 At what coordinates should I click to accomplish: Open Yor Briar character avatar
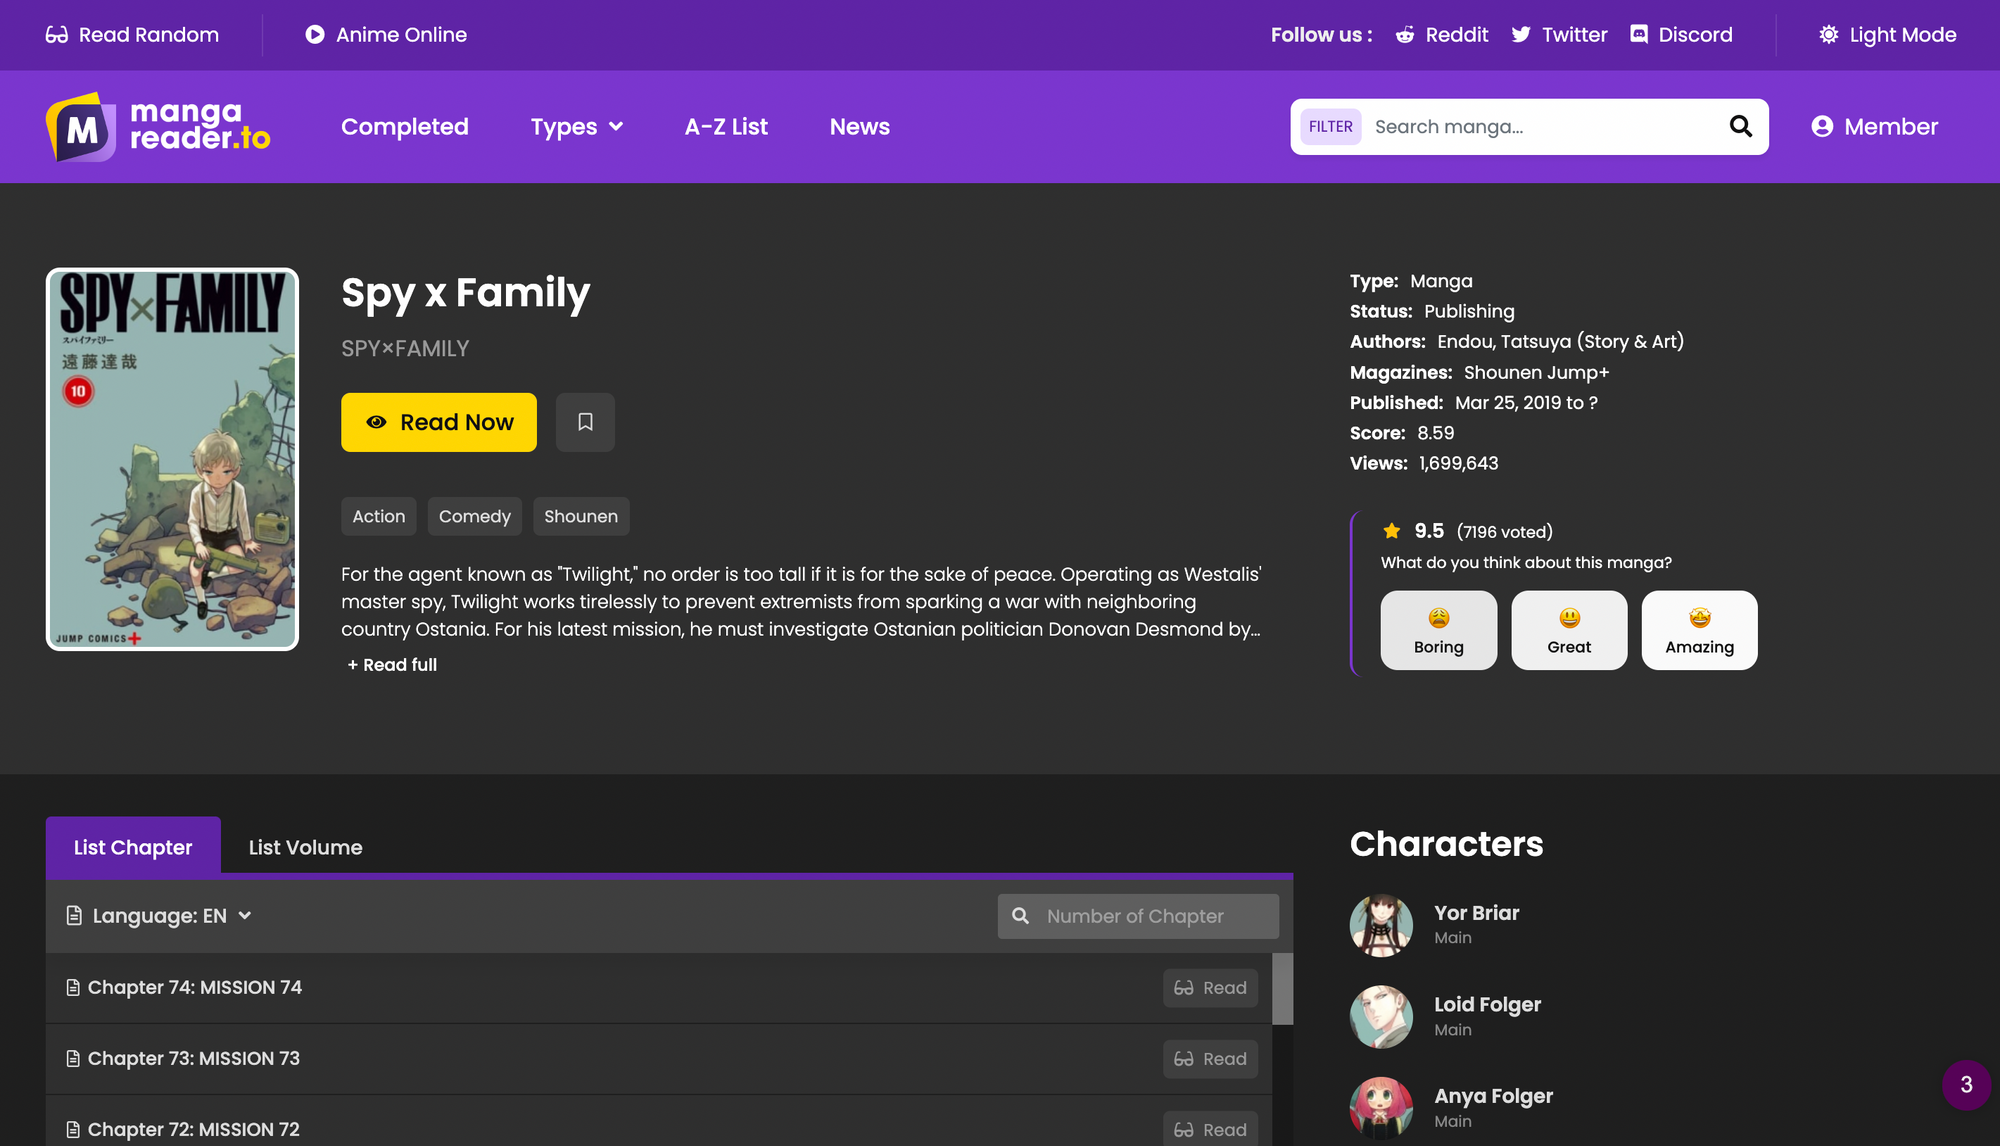(1382, 925)
